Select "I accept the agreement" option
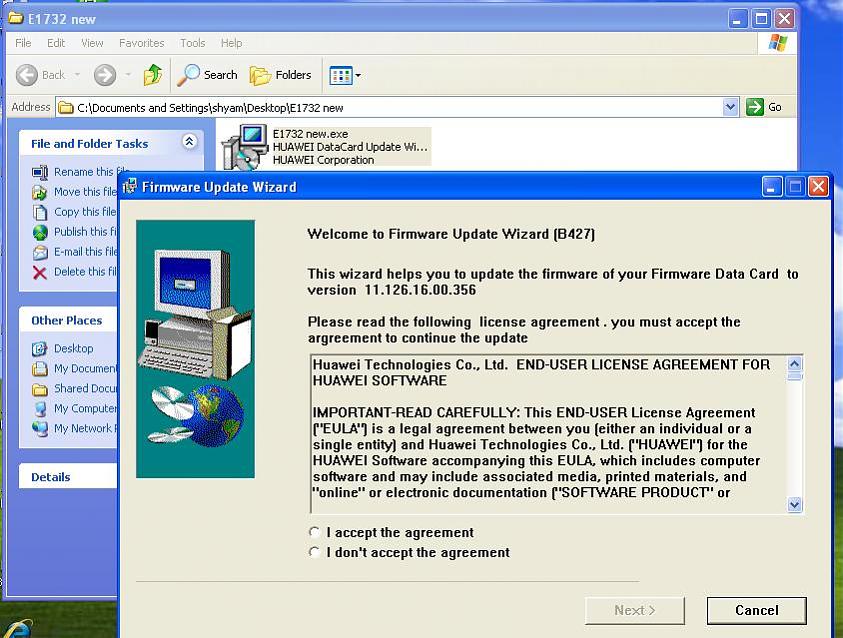Screen dimensions: 843x638 pos(315,533)
